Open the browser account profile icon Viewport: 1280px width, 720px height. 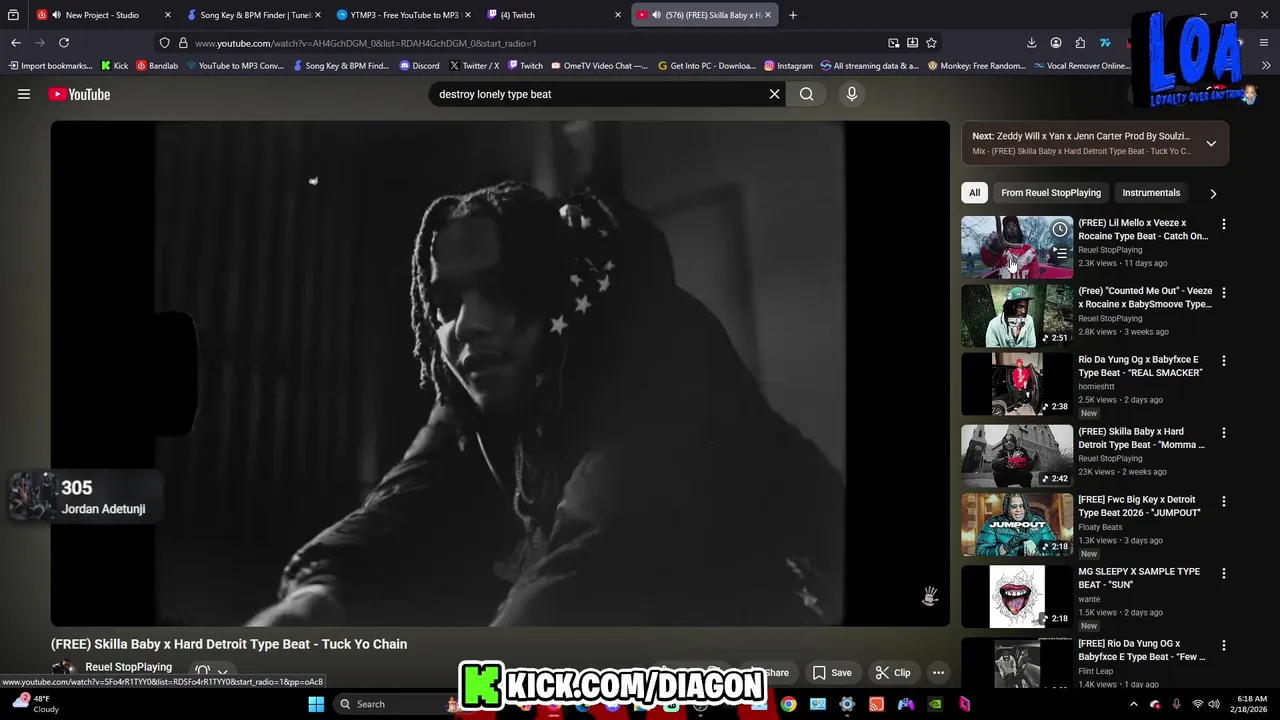(1056, 43)
